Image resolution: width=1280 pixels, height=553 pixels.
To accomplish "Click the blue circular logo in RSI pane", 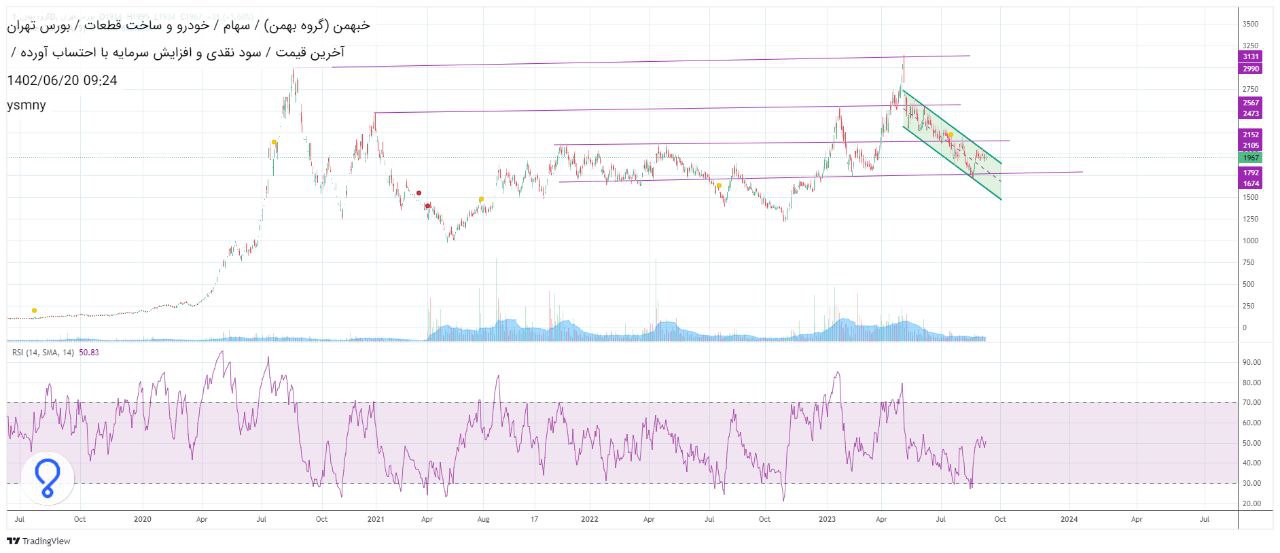I will pyautogui.click(x=46, y=477).
